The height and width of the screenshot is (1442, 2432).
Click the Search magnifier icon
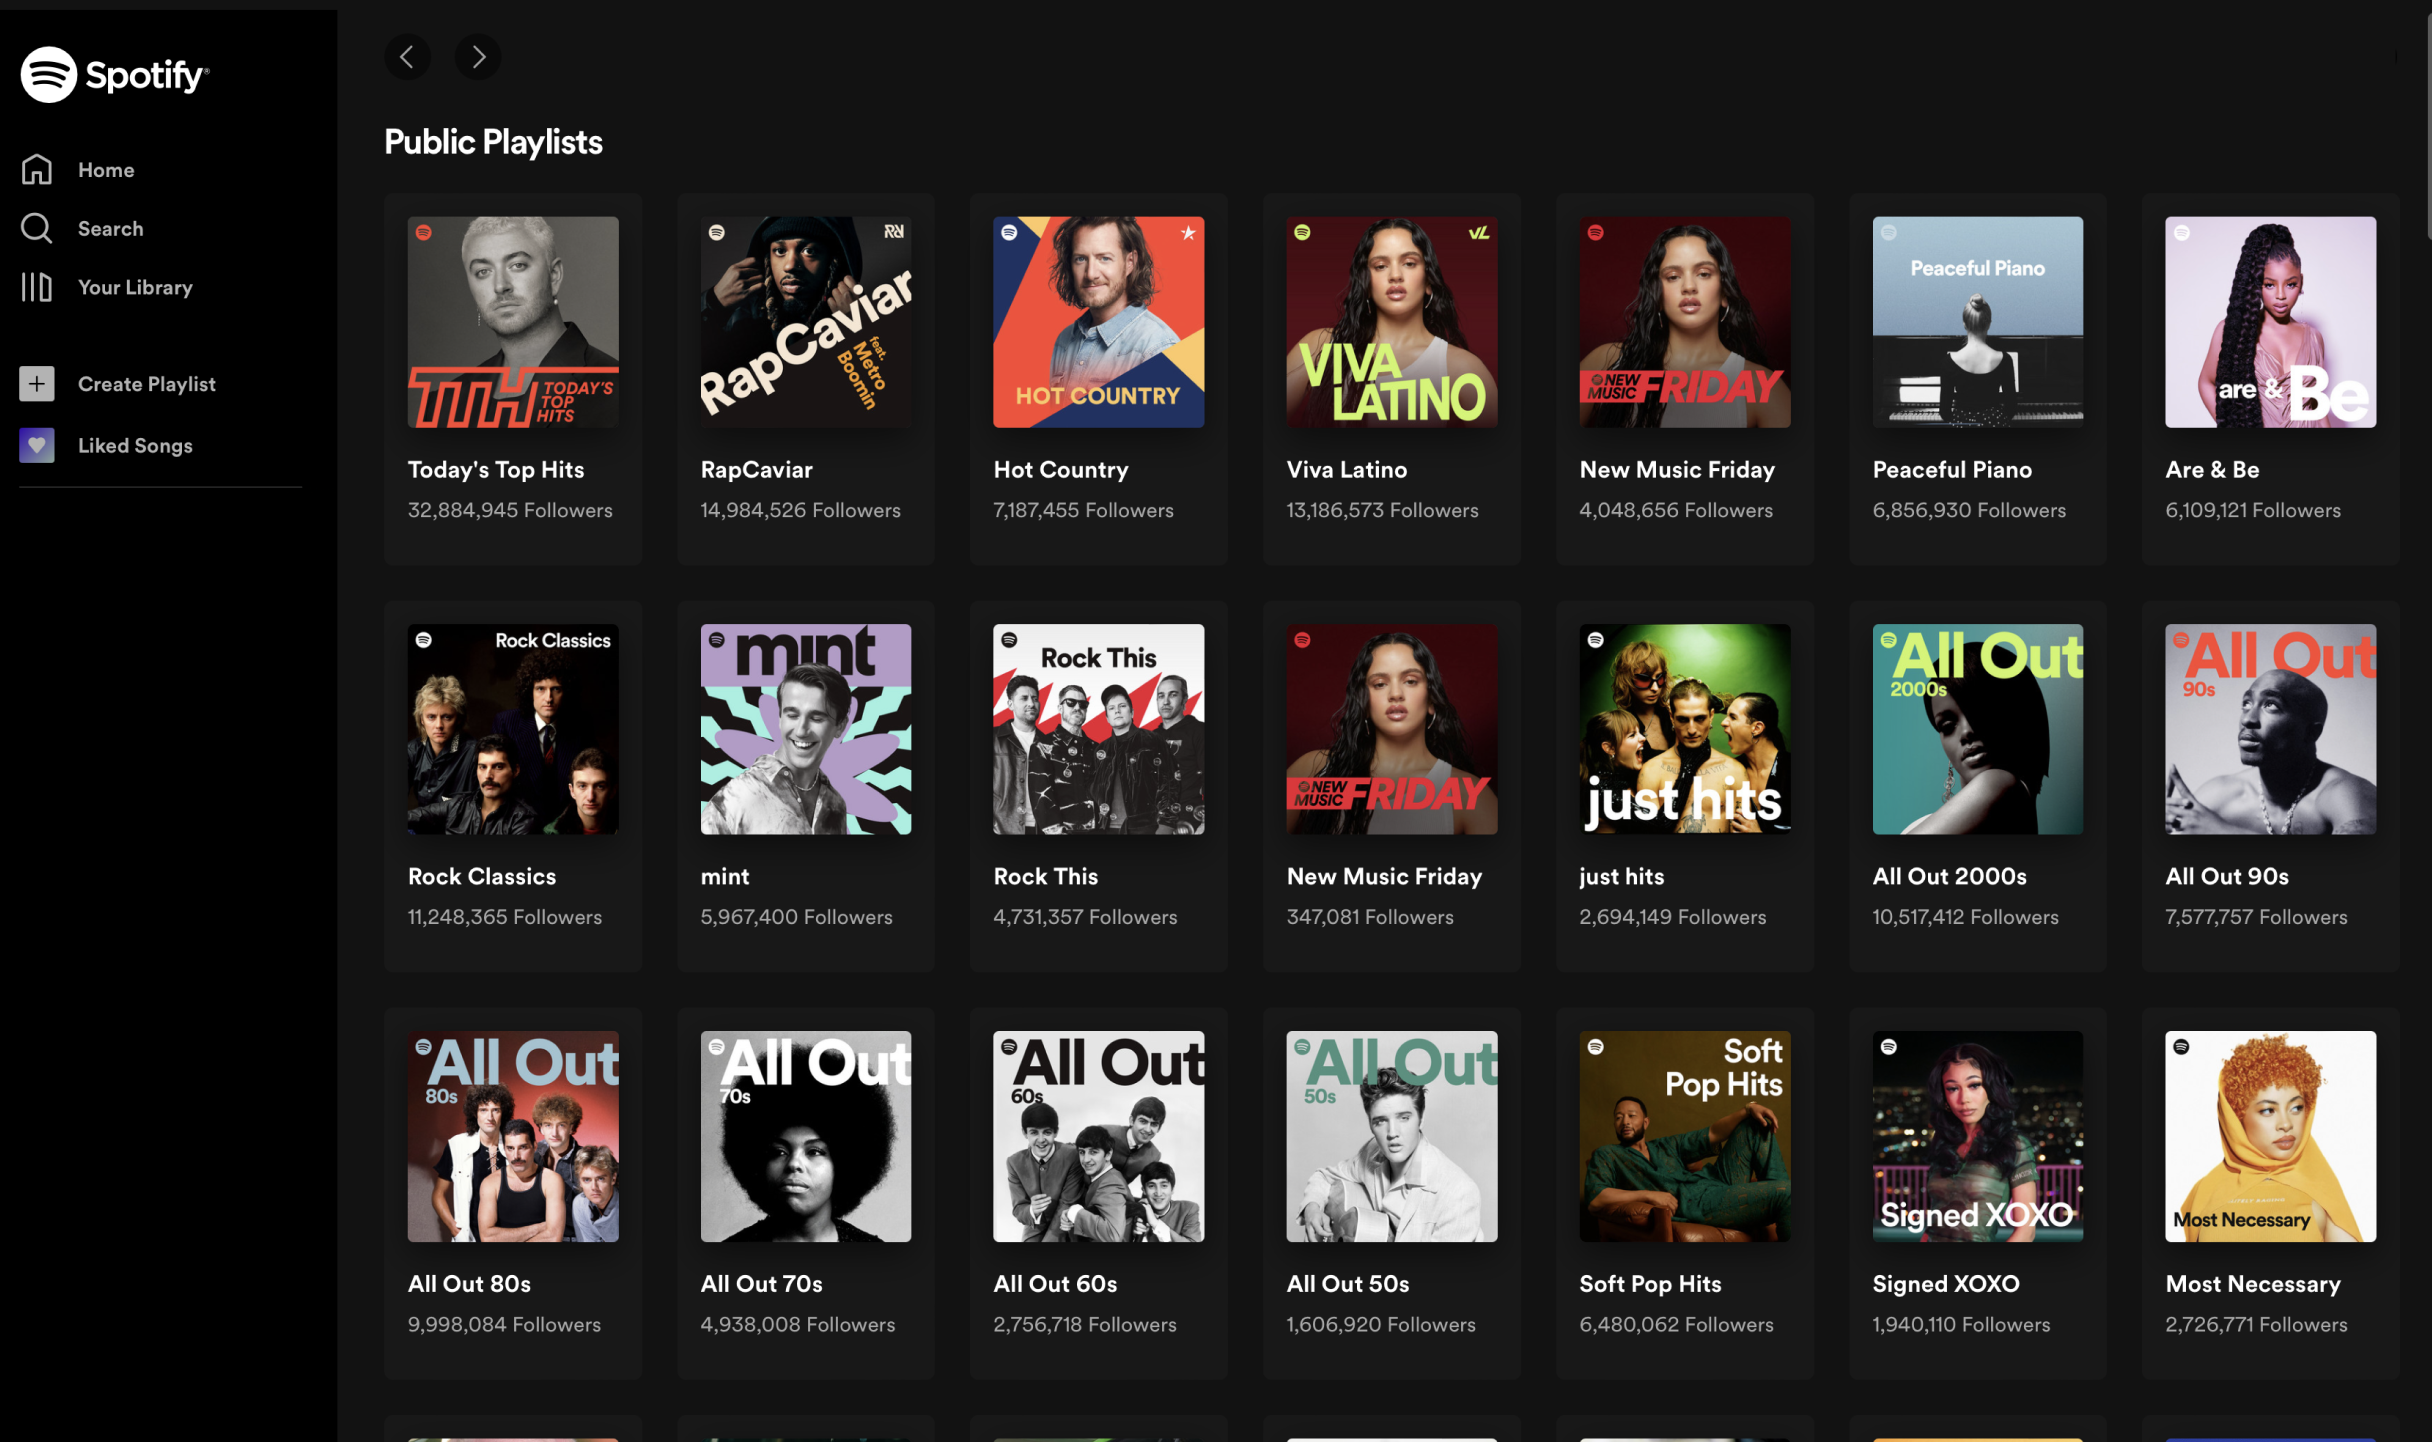coord(37,228)
